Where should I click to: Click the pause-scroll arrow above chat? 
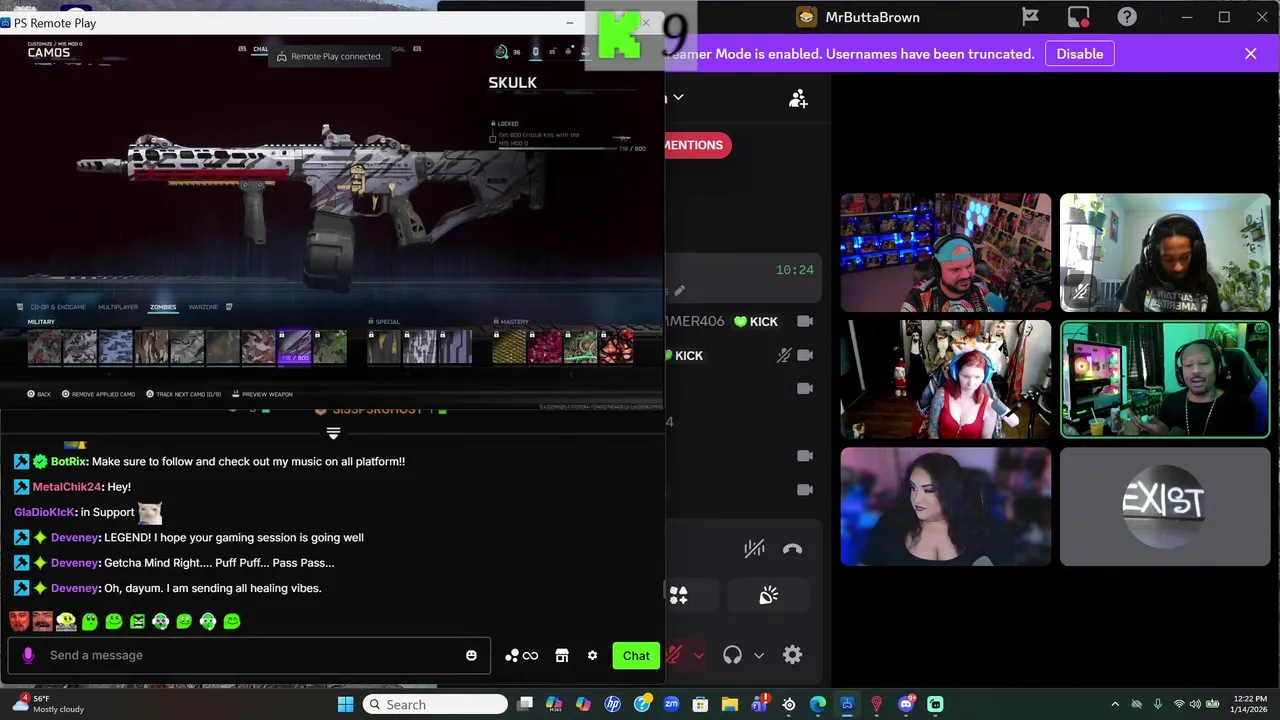tap(333, 434)
